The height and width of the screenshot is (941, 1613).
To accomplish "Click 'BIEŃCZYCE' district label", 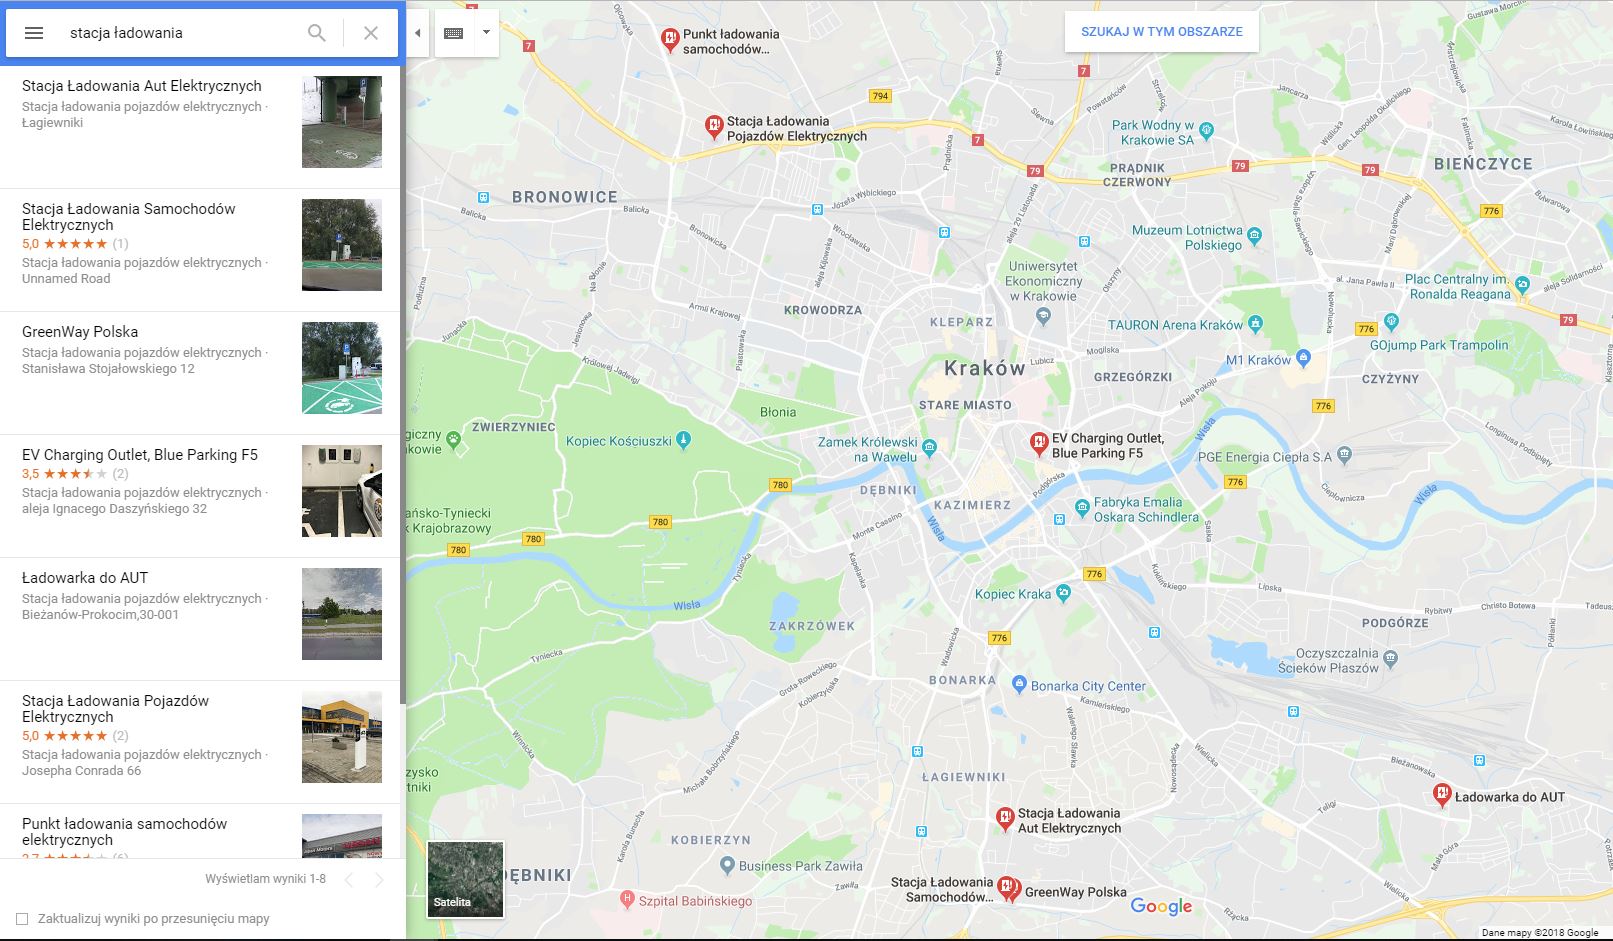I will tap(1483, 164).
